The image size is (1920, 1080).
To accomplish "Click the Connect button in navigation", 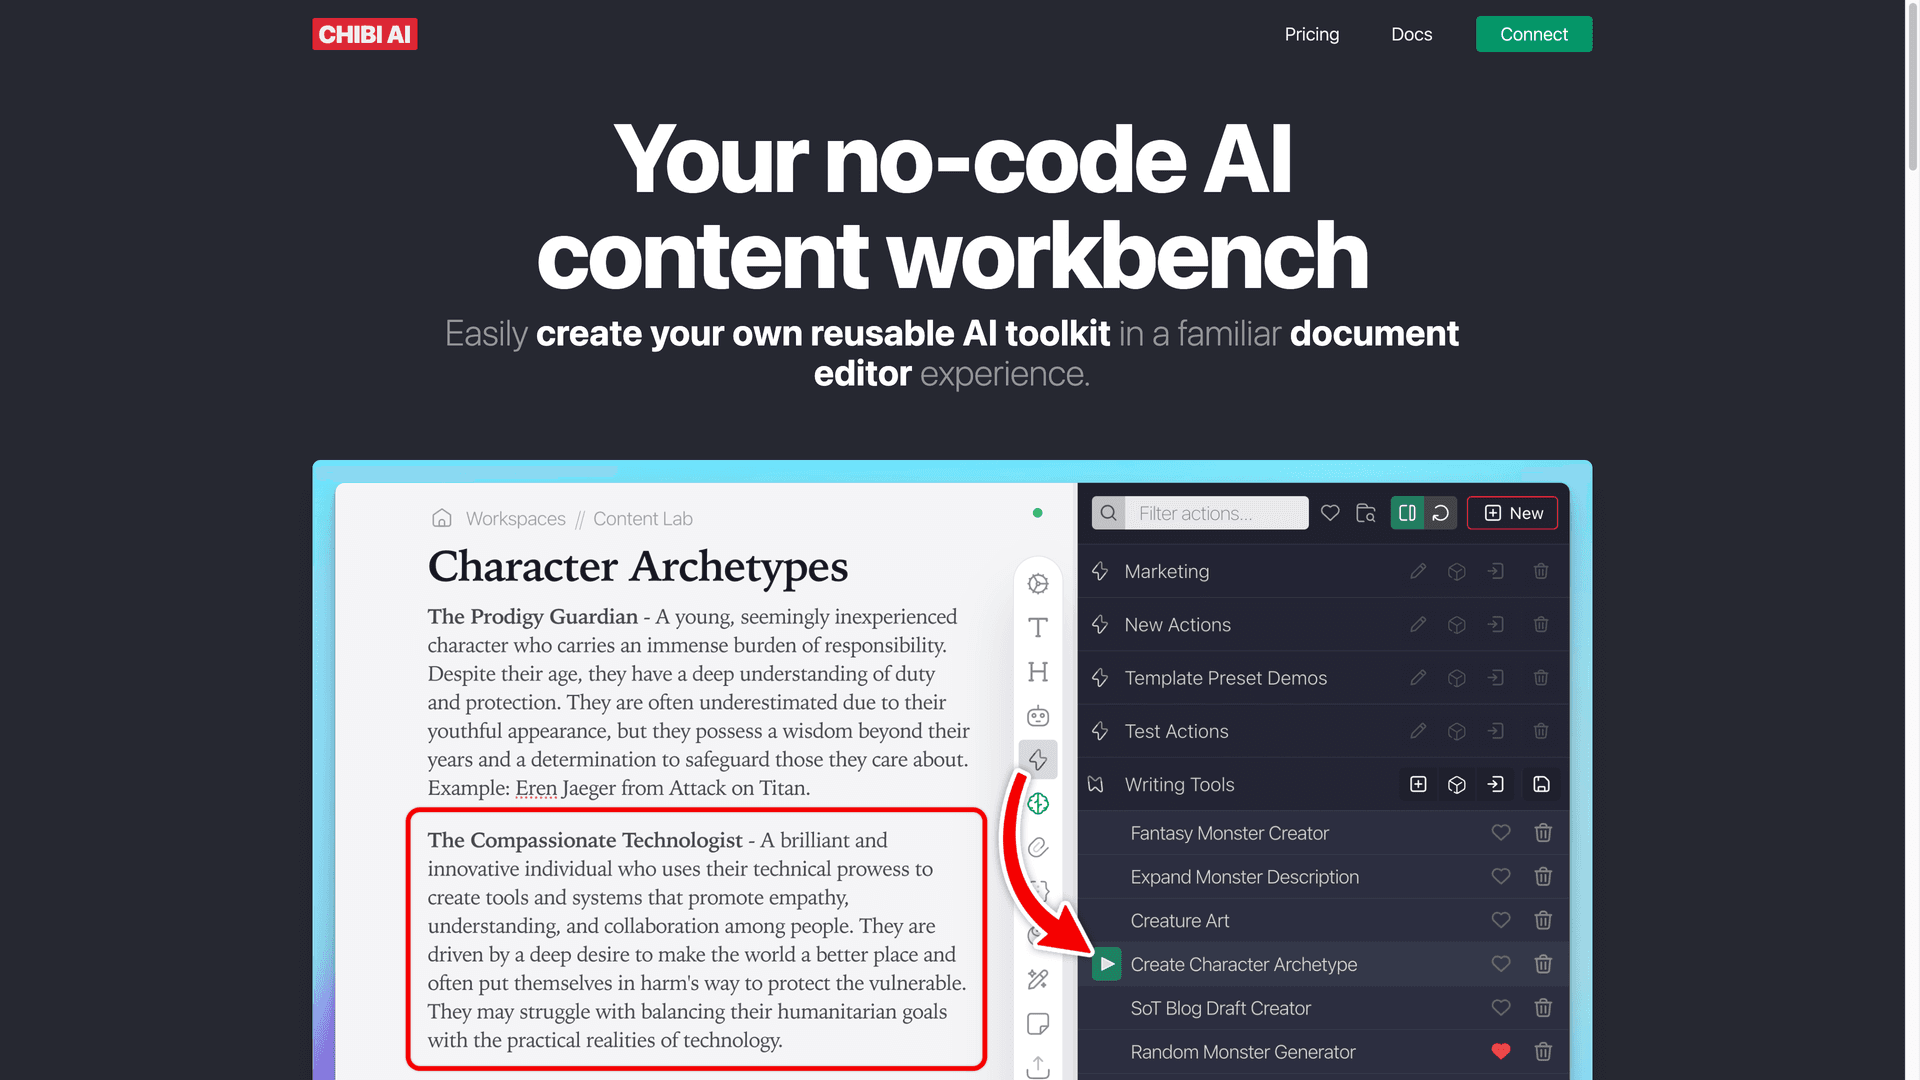I will tap(1534, 34).
